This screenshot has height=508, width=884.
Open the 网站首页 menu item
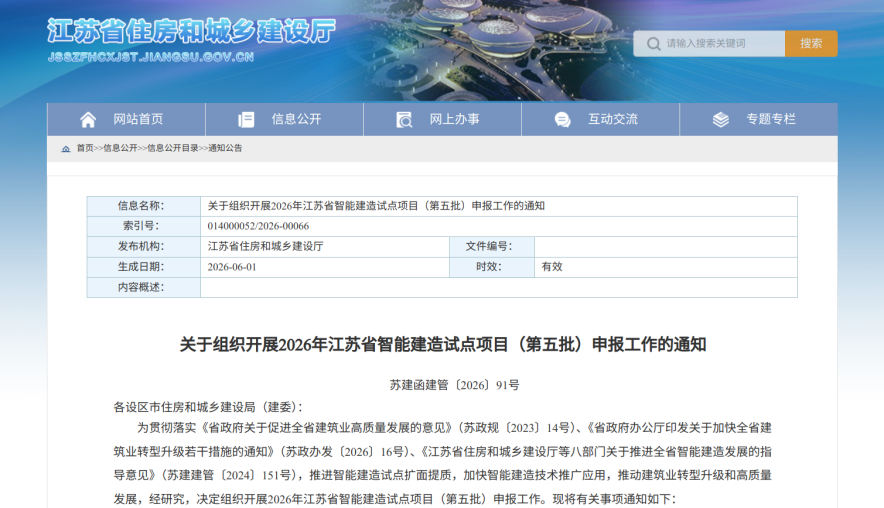pyautogui.click(x=126, y=120)
